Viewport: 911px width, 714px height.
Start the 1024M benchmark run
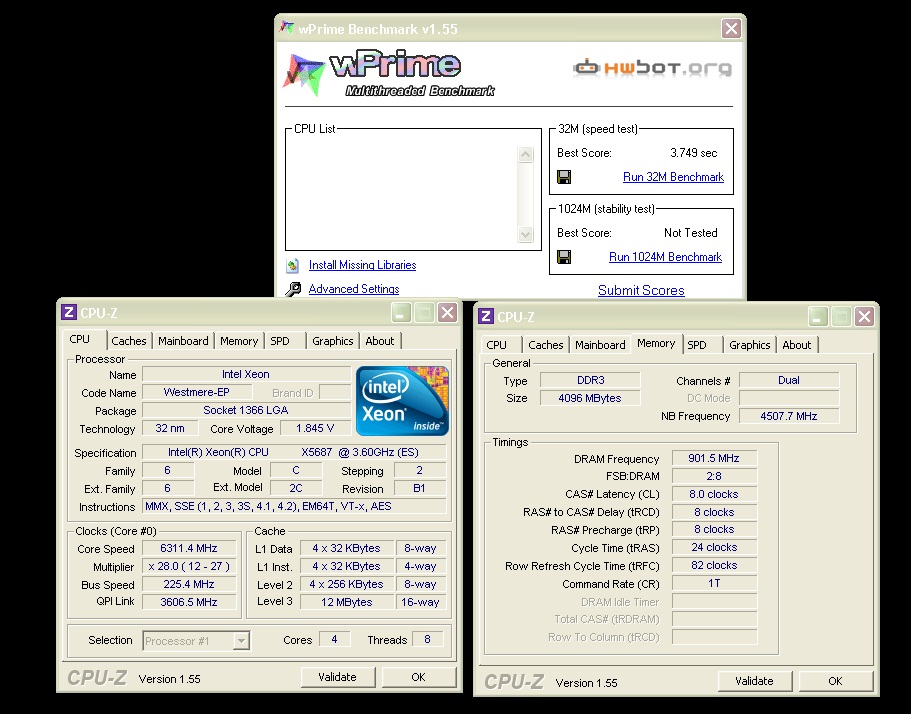[665, 257]
